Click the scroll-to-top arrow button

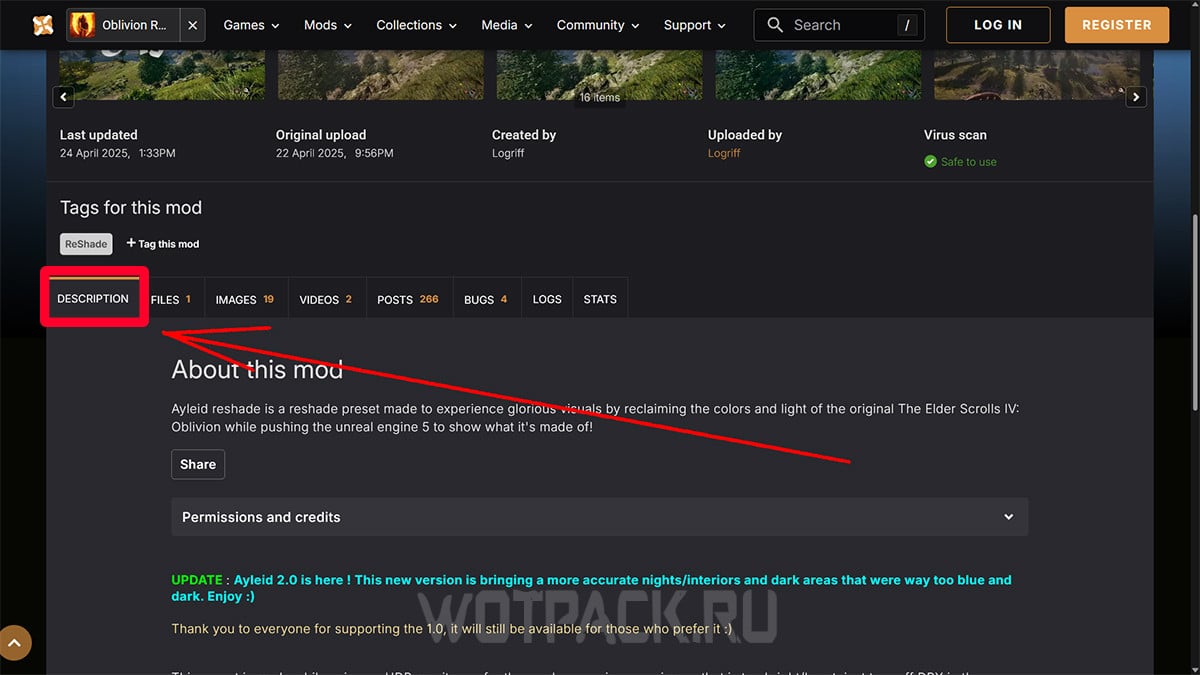(16, 643)
